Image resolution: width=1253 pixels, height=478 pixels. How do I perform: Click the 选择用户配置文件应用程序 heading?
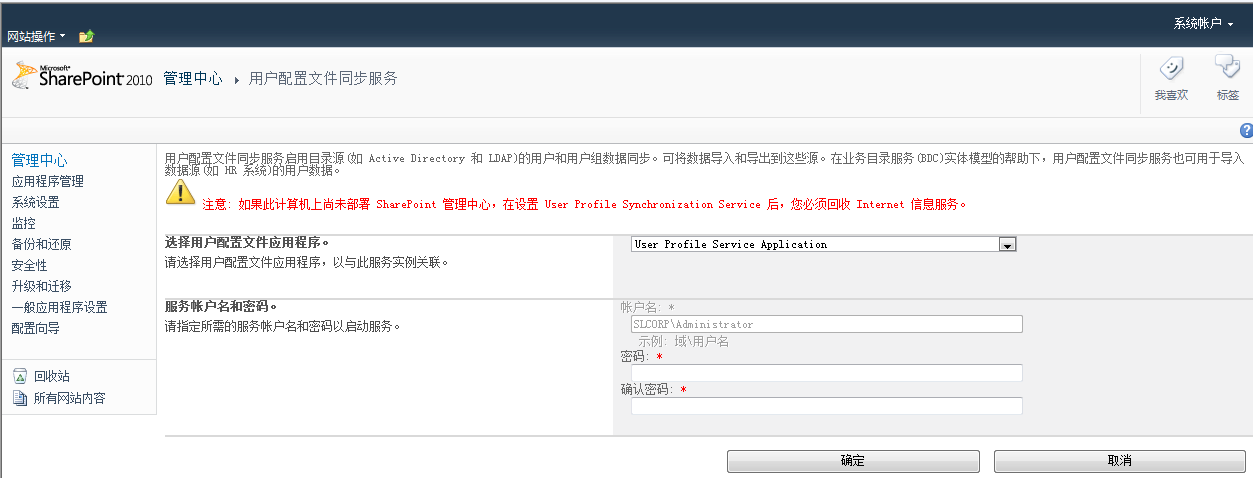click(x=247, y=243)
